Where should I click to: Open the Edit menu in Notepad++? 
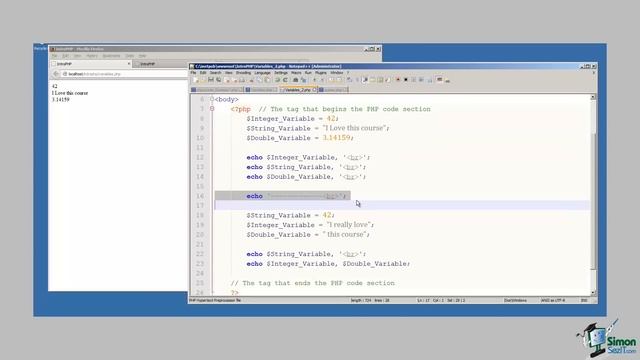[x=203, y=73]
